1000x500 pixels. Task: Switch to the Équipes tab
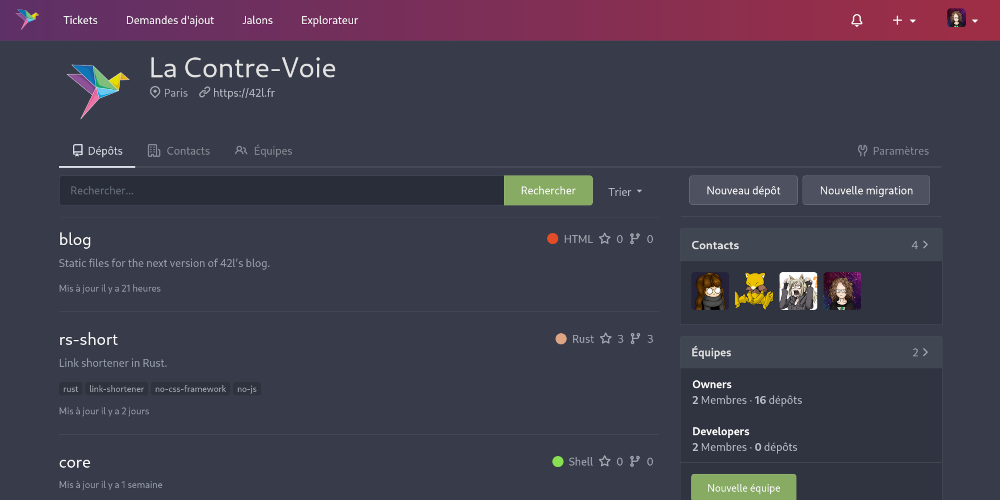[263, 151]
